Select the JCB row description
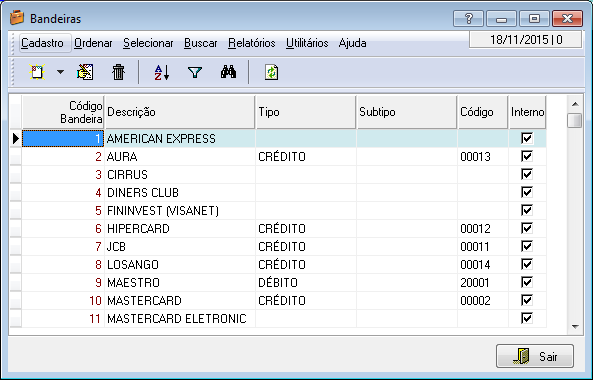The image size is (593, 380). (180, 247)
